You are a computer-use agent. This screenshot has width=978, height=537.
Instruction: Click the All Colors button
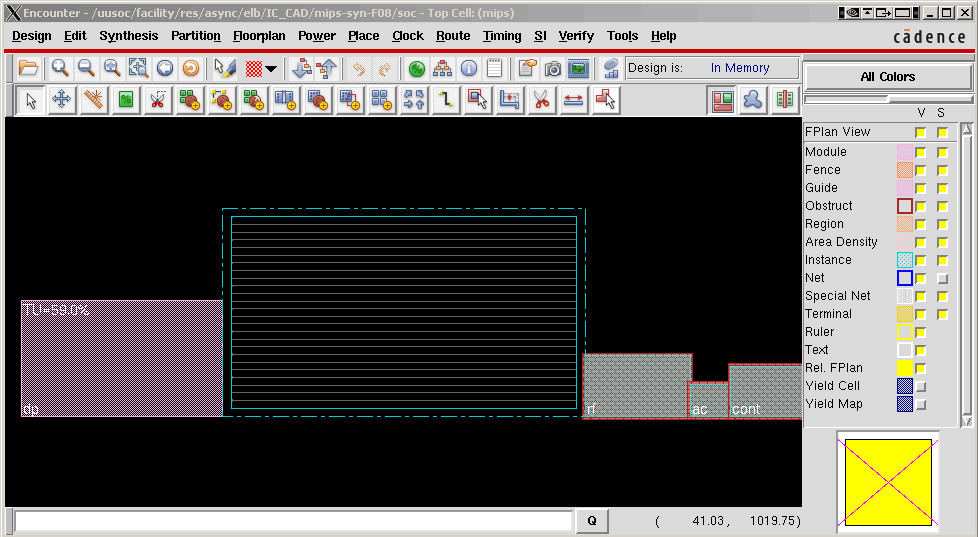[x=888, y=77]
